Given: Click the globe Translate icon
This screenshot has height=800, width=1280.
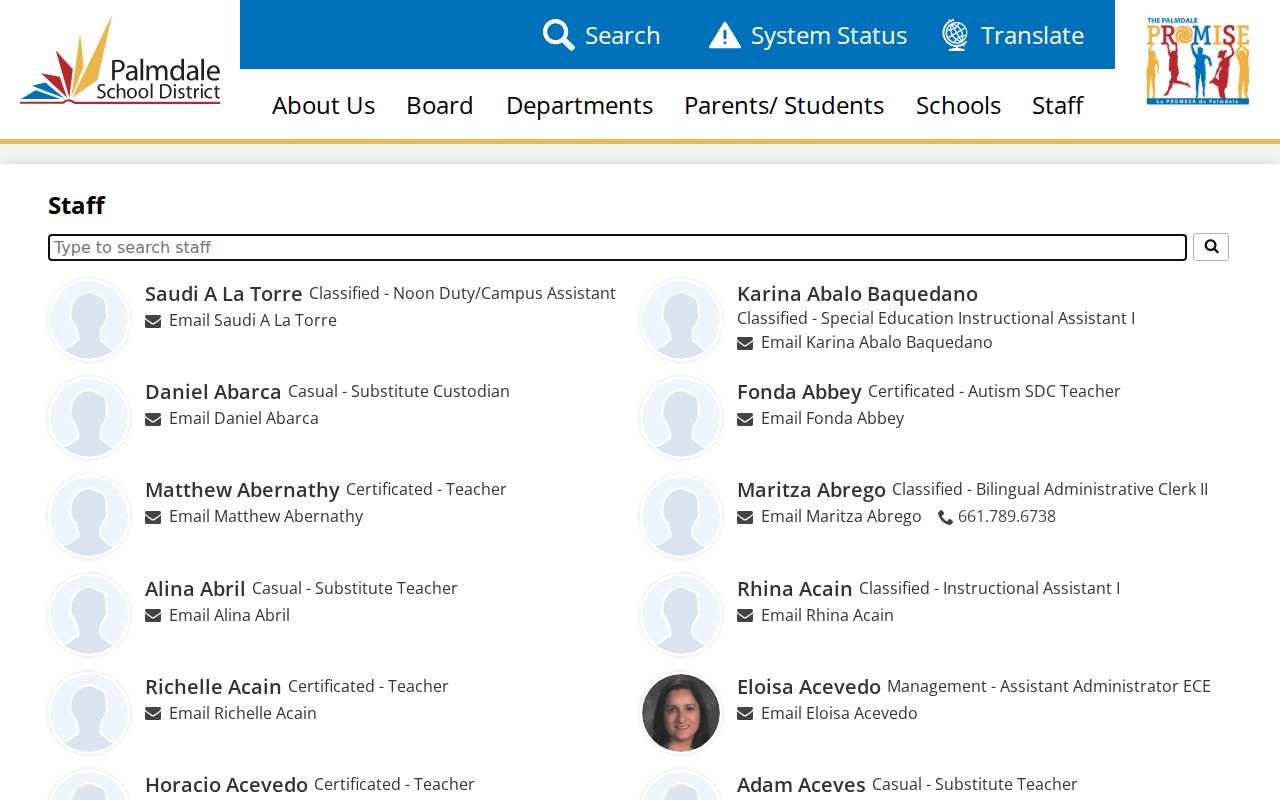Looking at the screenshot, I should 955,35.
